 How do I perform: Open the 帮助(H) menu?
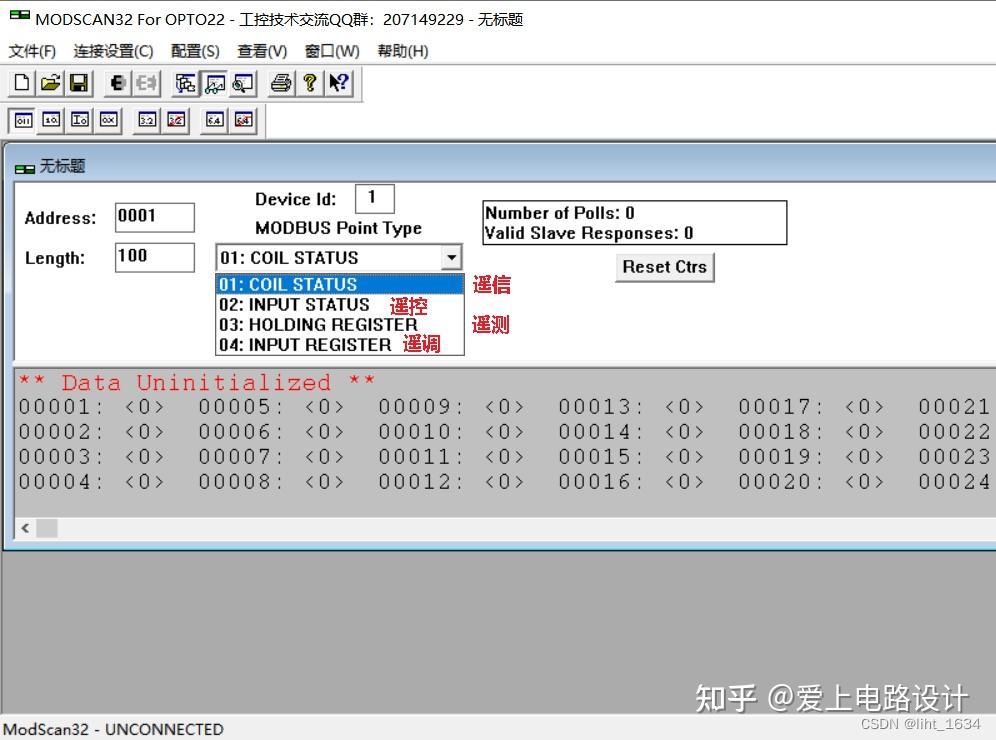[x=403, y=51]
